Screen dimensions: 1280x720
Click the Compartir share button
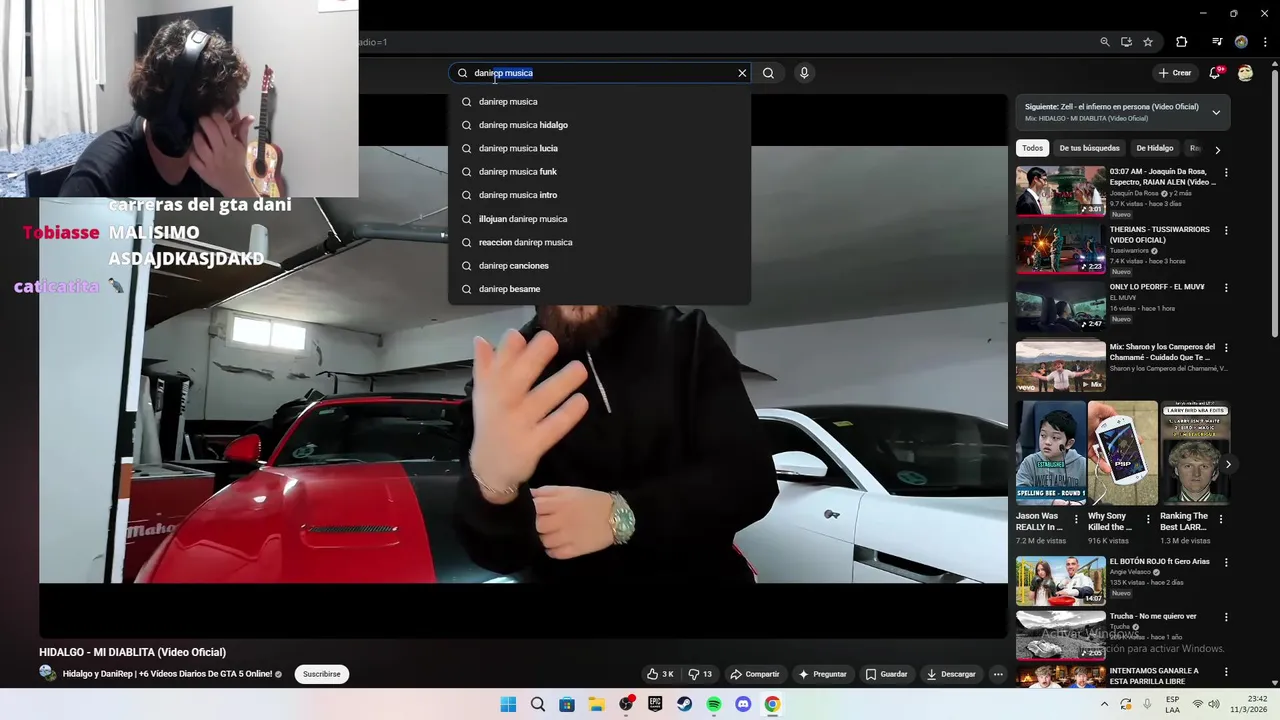click(x=755, y=674)
